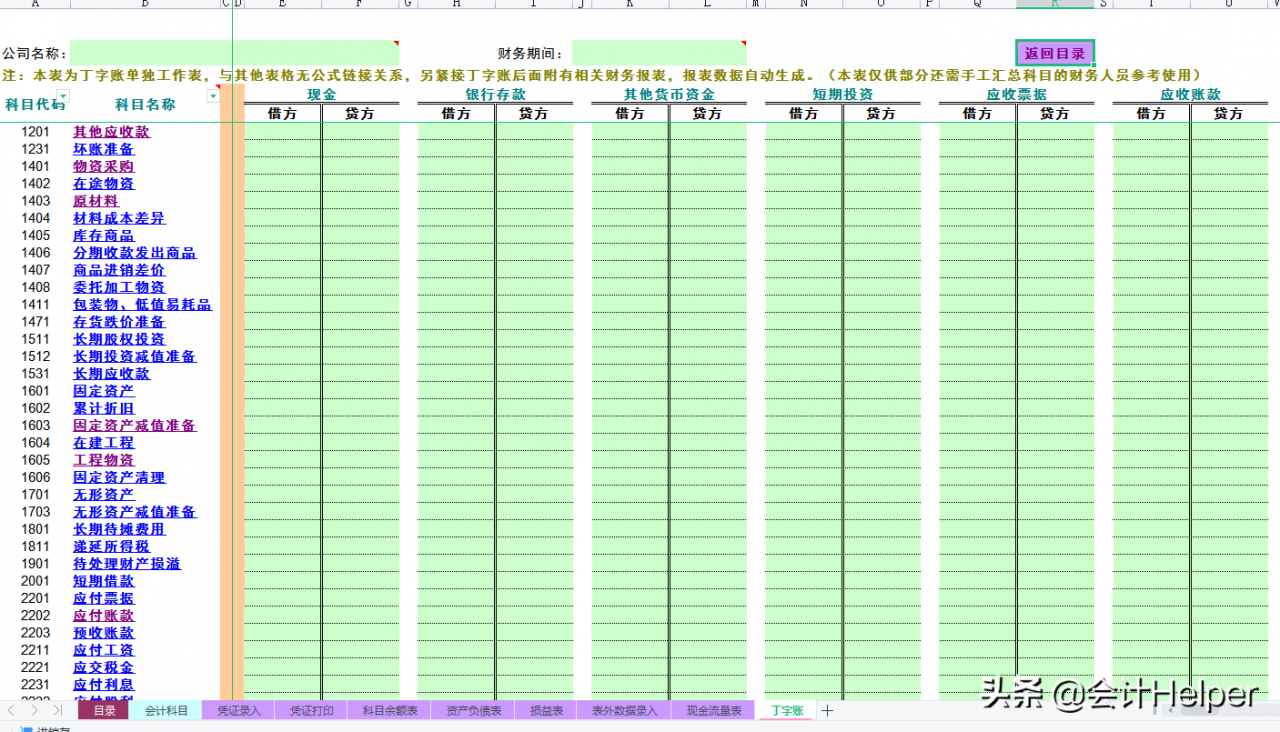1280x732 pixels.
Task: Open the 长期应收款 link
Action: [x=111, y=374]
